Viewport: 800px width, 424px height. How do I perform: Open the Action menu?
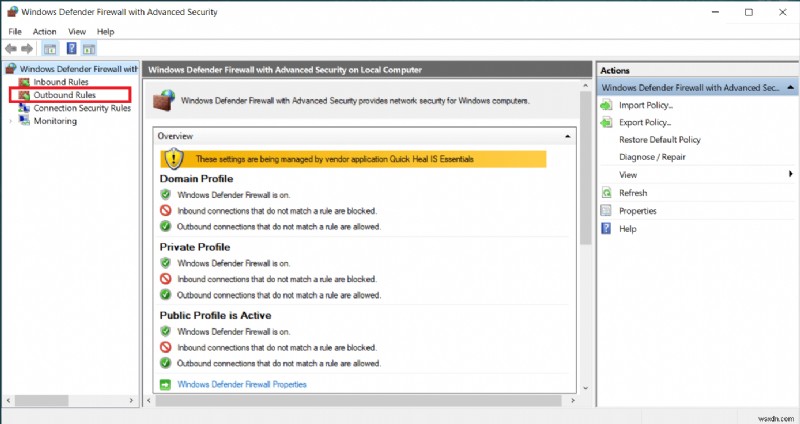[x=44, y=32]
